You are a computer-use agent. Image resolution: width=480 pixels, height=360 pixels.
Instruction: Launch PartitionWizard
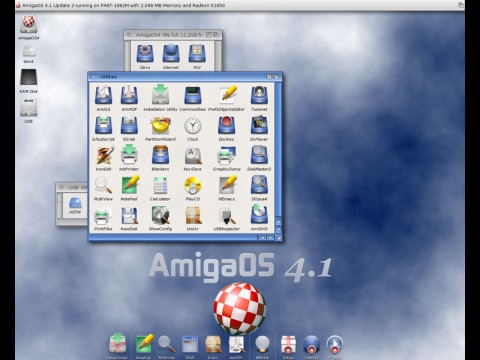coord(160,125)
